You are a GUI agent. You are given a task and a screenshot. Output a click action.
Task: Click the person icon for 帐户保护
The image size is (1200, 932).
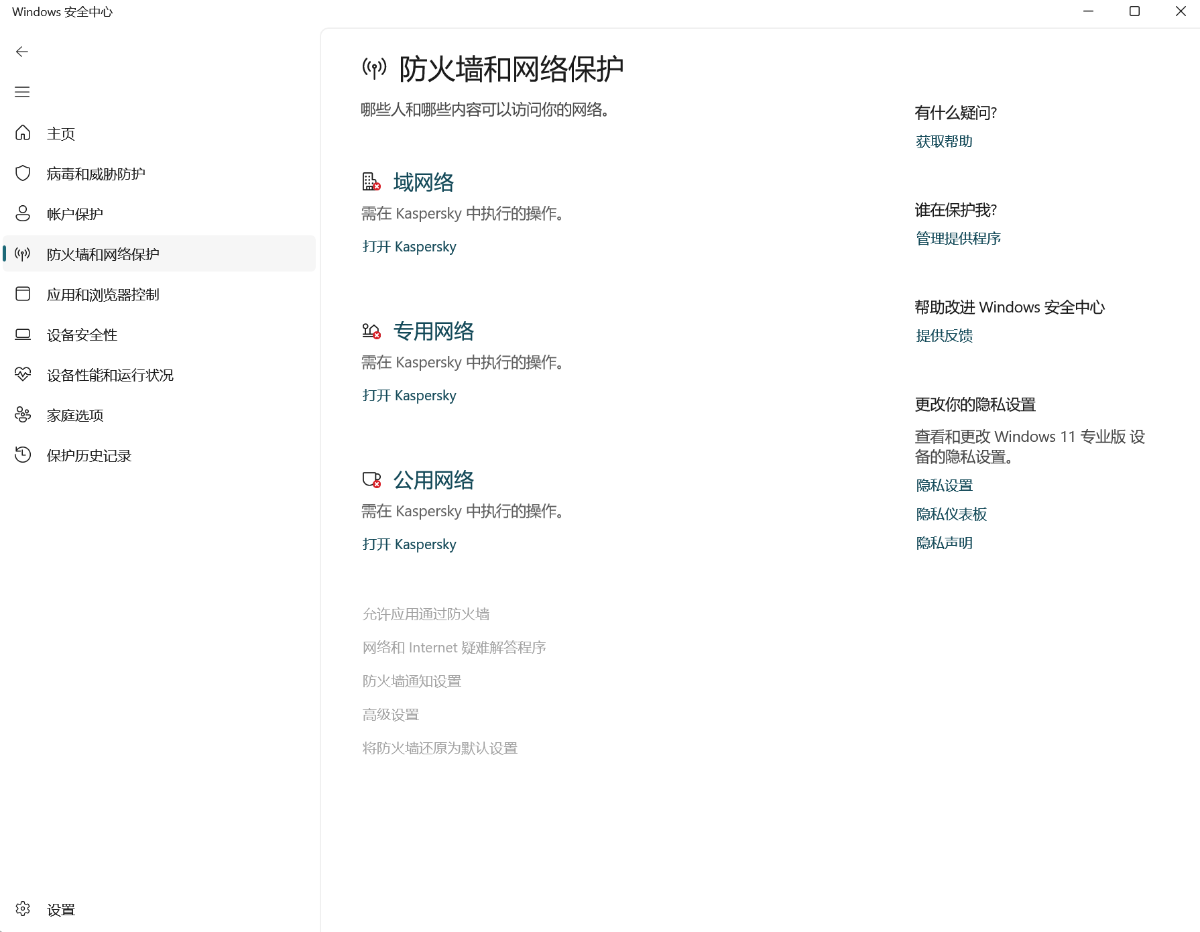[x=23, y=214]
